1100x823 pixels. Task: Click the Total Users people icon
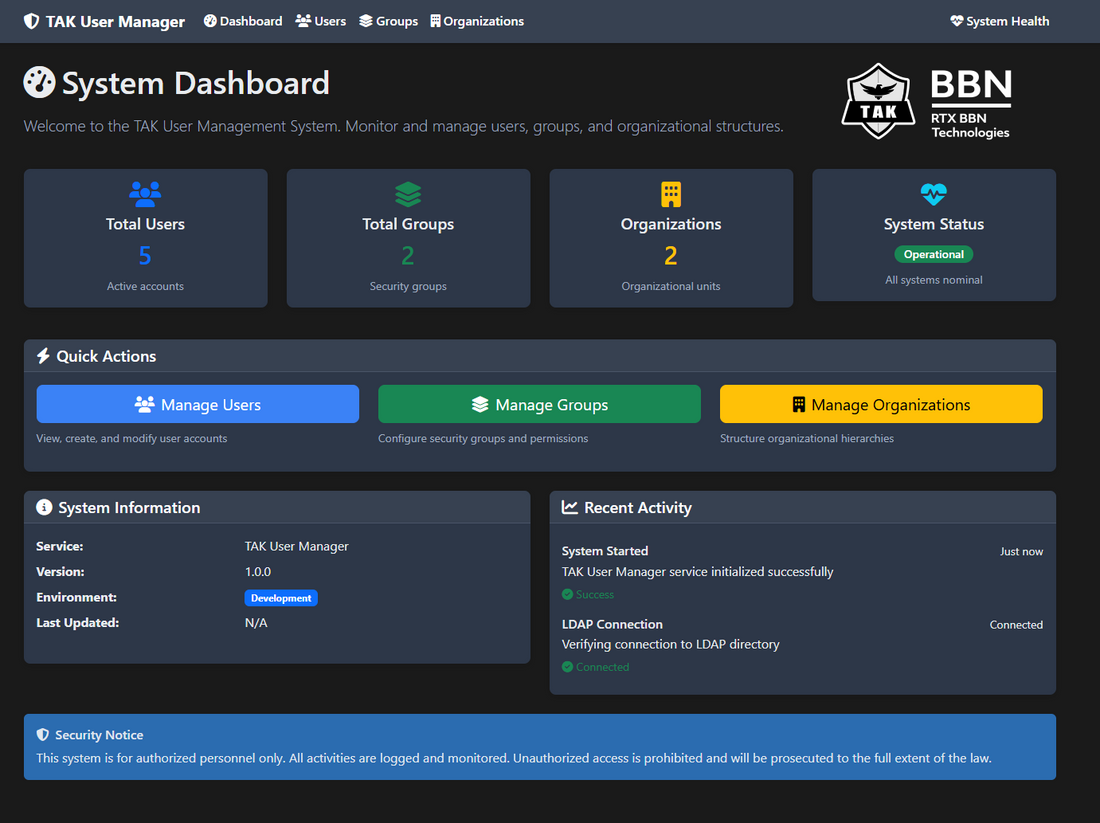click(145, 194)
